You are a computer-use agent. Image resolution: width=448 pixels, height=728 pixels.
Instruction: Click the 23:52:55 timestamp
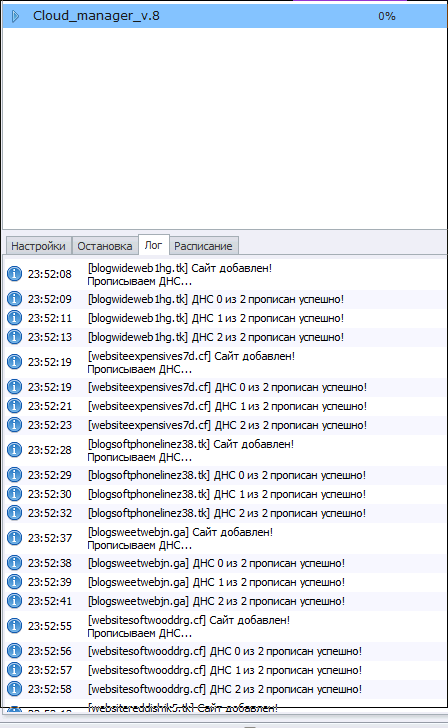pos(50,626)
